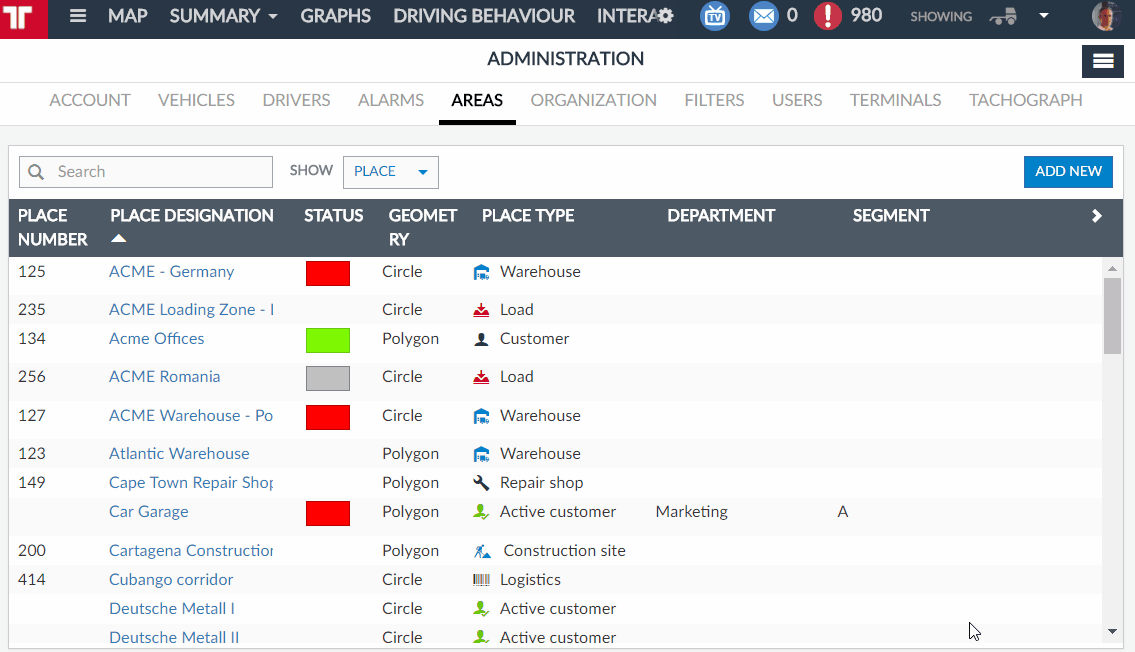
Task: Open the Atlantic Warehouse place link
Action: [x=179, y=454]
